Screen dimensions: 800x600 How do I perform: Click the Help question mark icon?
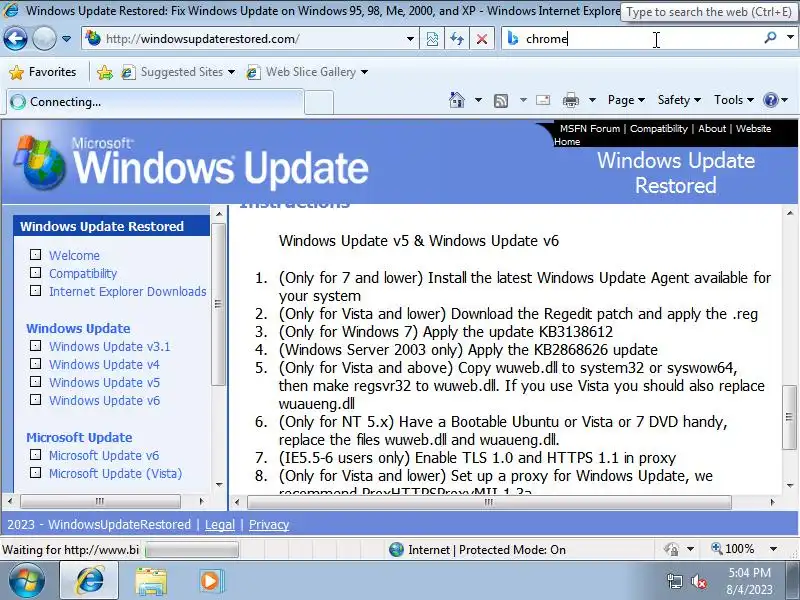pyautogui.click(x=770, y=100)
